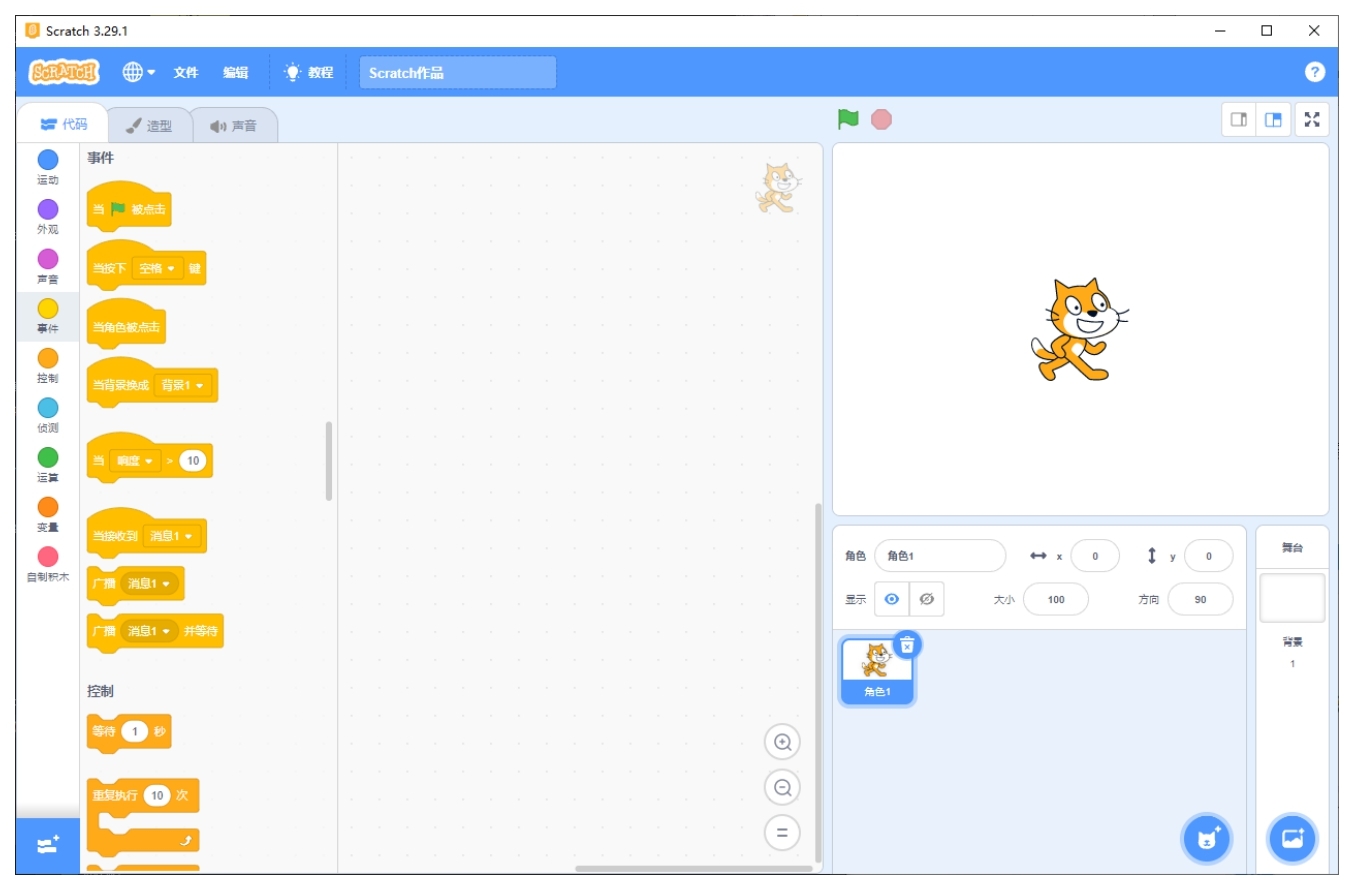Reset workspace zoom with equals icon
Image resolution: width=1355 pixels, height=889 pixels.
(x=783, y=832)
